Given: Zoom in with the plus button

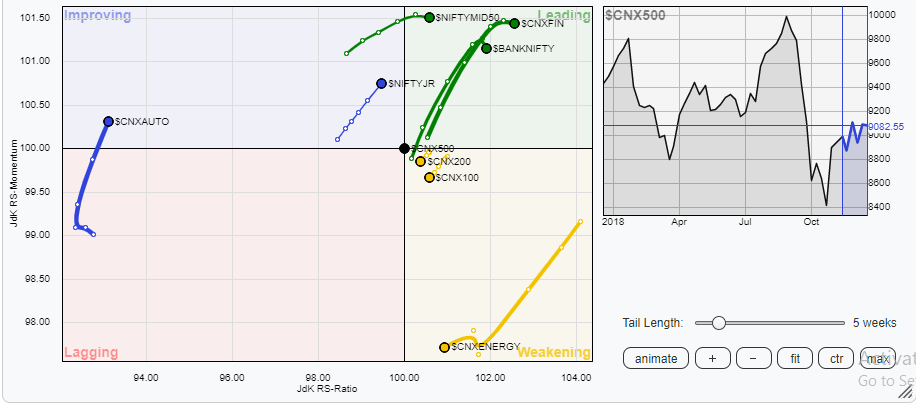Looking at the screenshot, I should coord(712,358).
